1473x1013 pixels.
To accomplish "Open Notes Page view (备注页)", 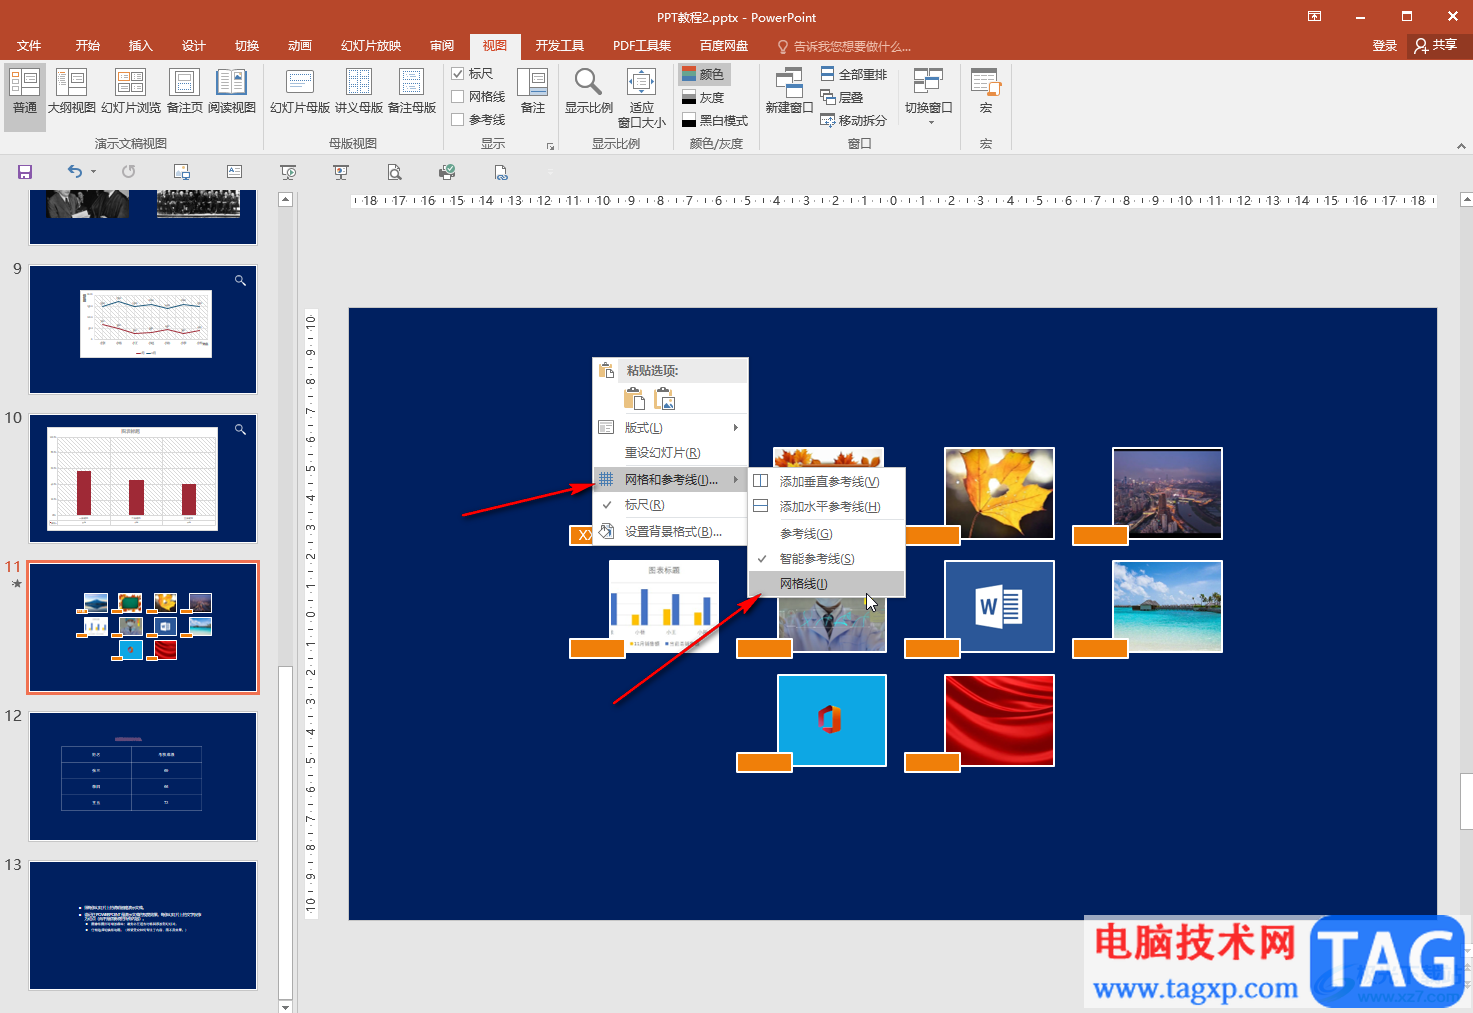I will (x=185, y=93).
